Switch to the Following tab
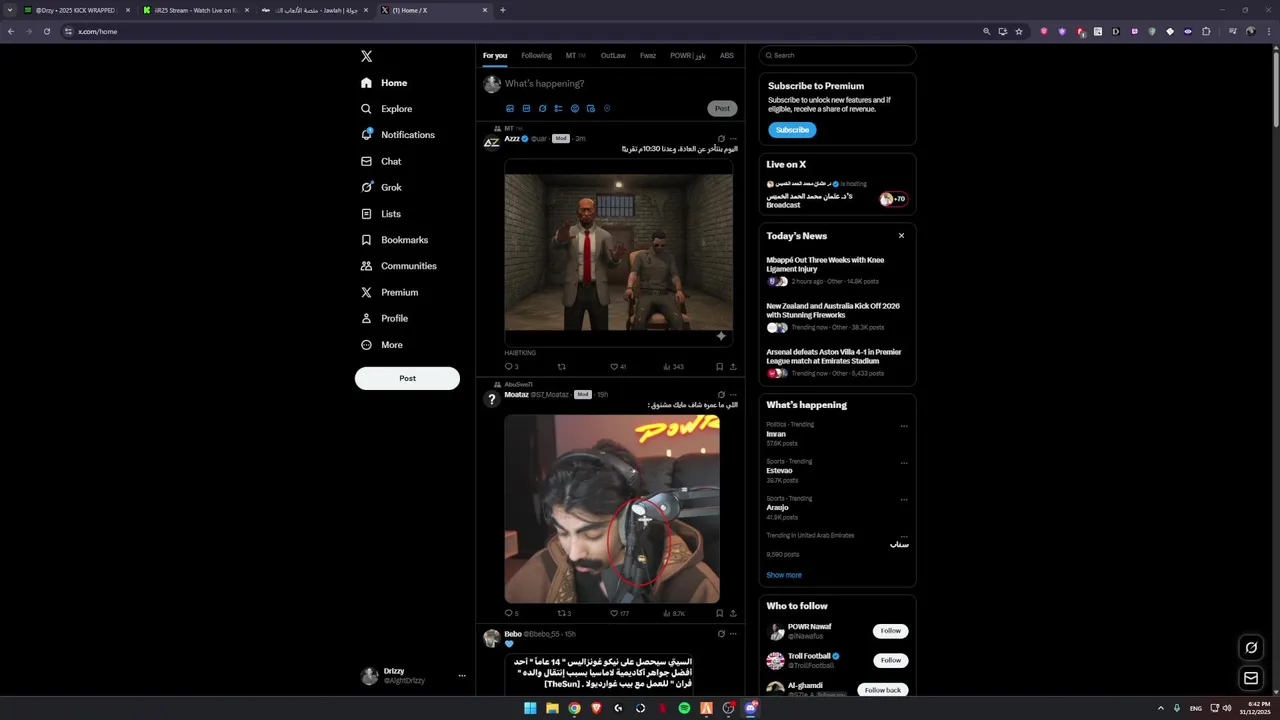Image resolution: width=1280 pixels, height=720 pixels. [536, 56]
